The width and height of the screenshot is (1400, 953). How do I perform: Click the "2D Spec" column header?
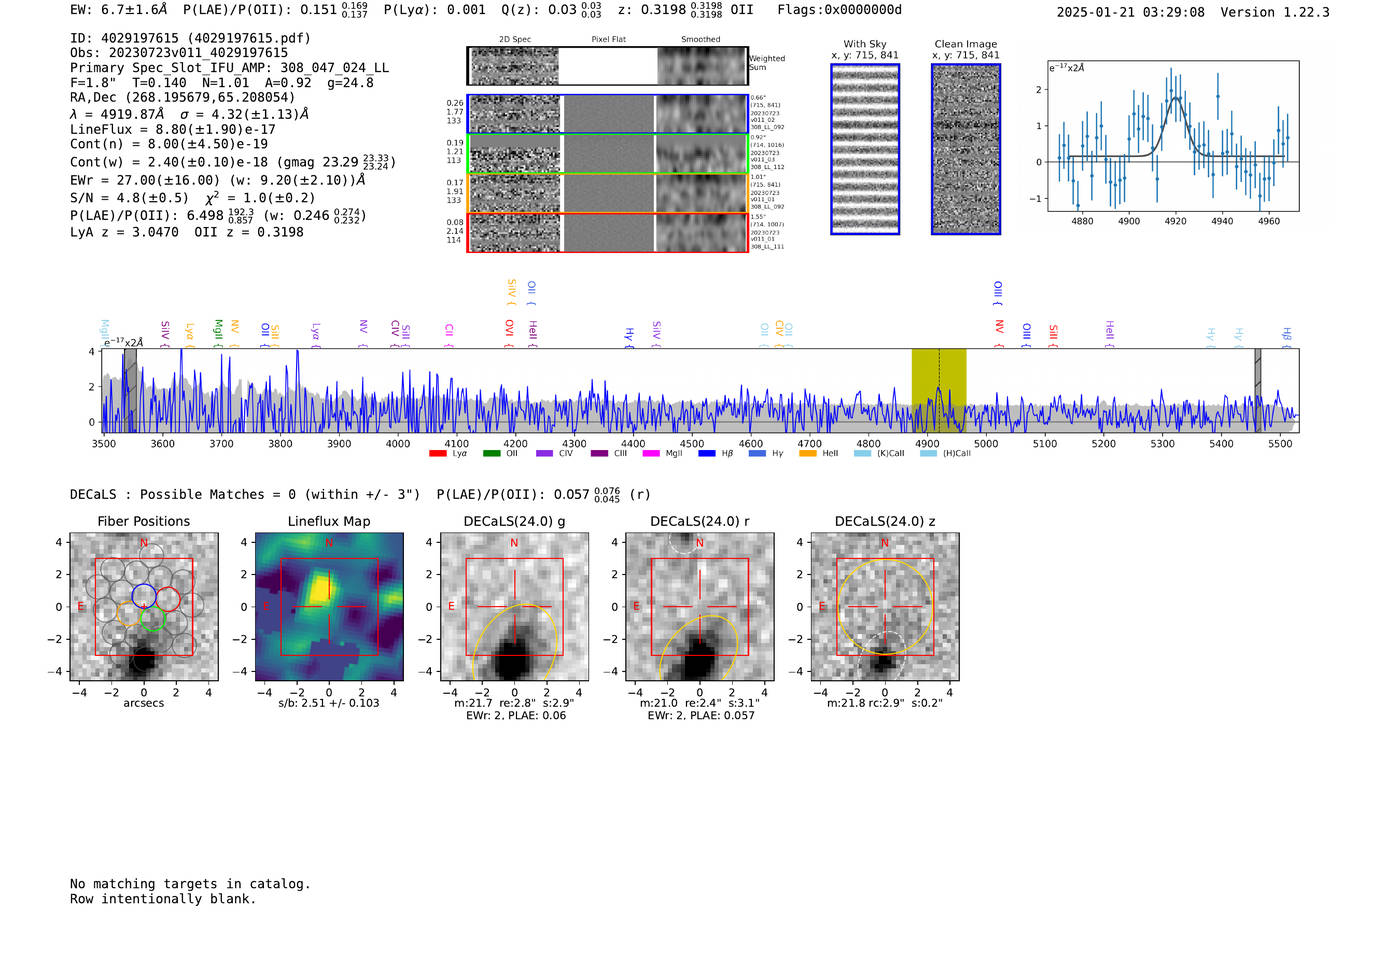point(515,40)
